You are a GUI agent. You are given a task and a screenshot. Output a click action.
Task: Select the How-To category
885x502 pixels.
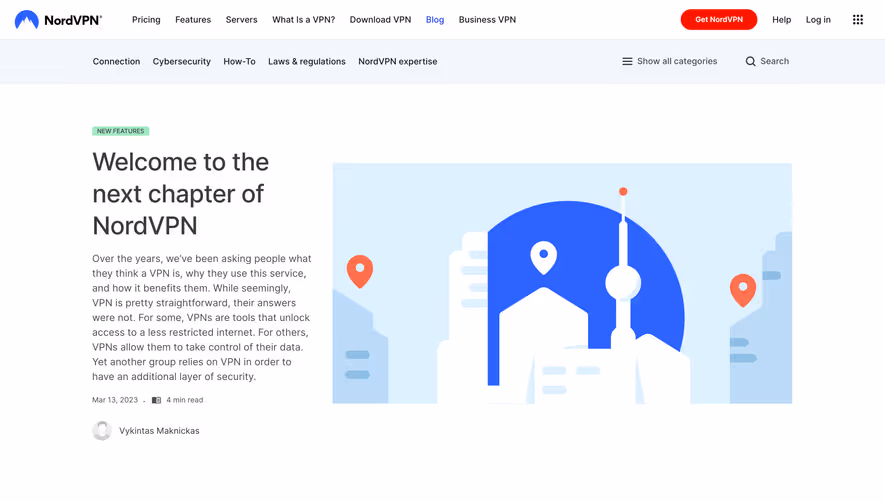(239, 62)
